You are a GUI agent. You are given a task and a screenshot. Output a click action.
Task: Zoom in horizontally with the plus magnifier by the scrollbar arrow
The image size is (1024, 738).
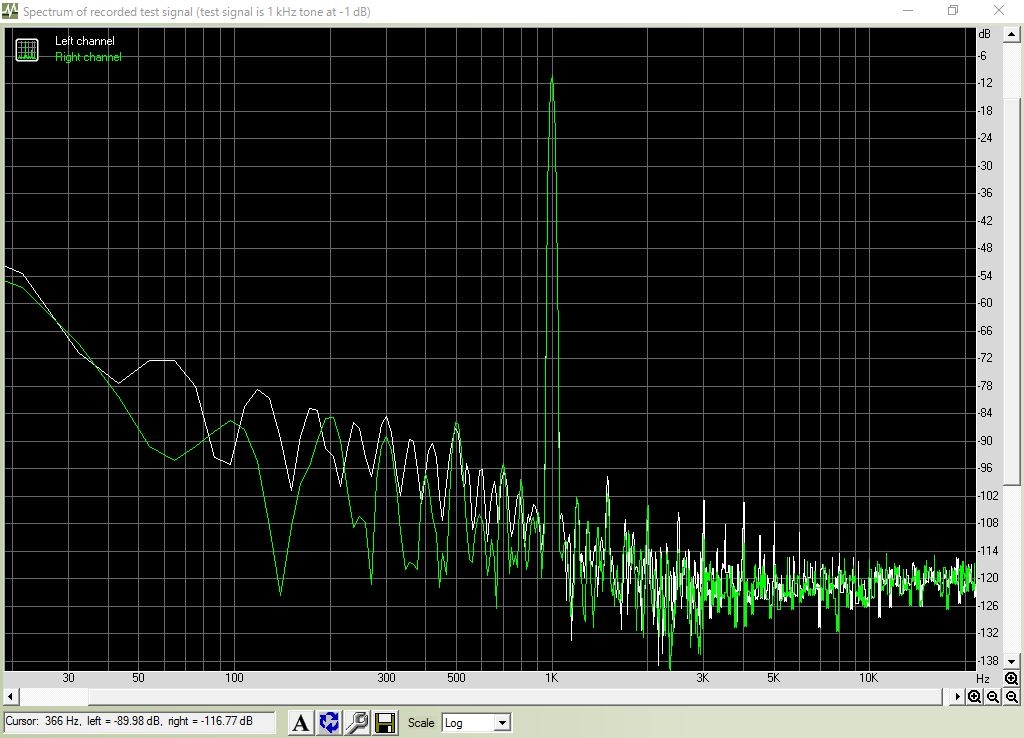tap(974, 696)
